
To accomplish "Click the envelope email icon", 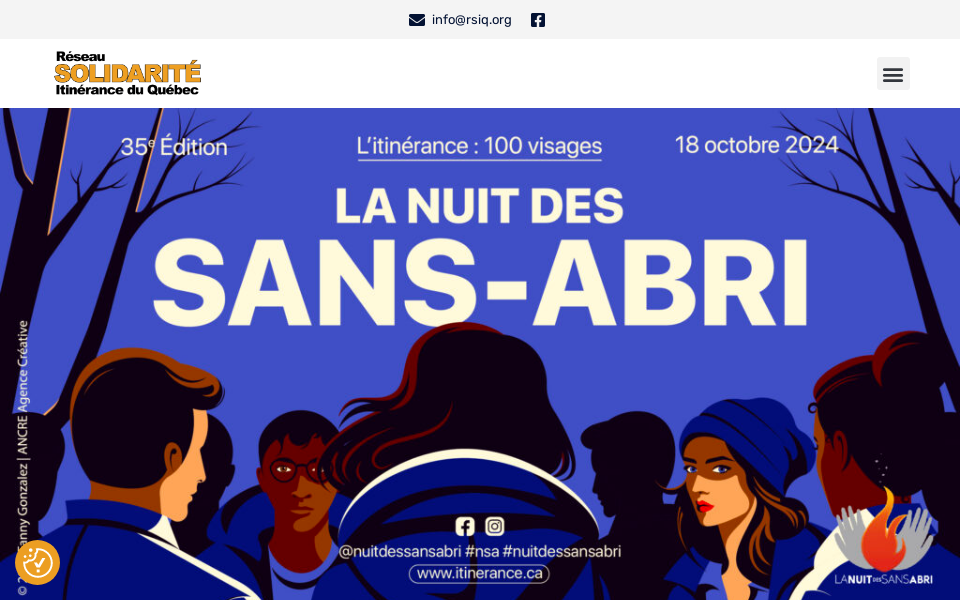I will pos(416,20).
